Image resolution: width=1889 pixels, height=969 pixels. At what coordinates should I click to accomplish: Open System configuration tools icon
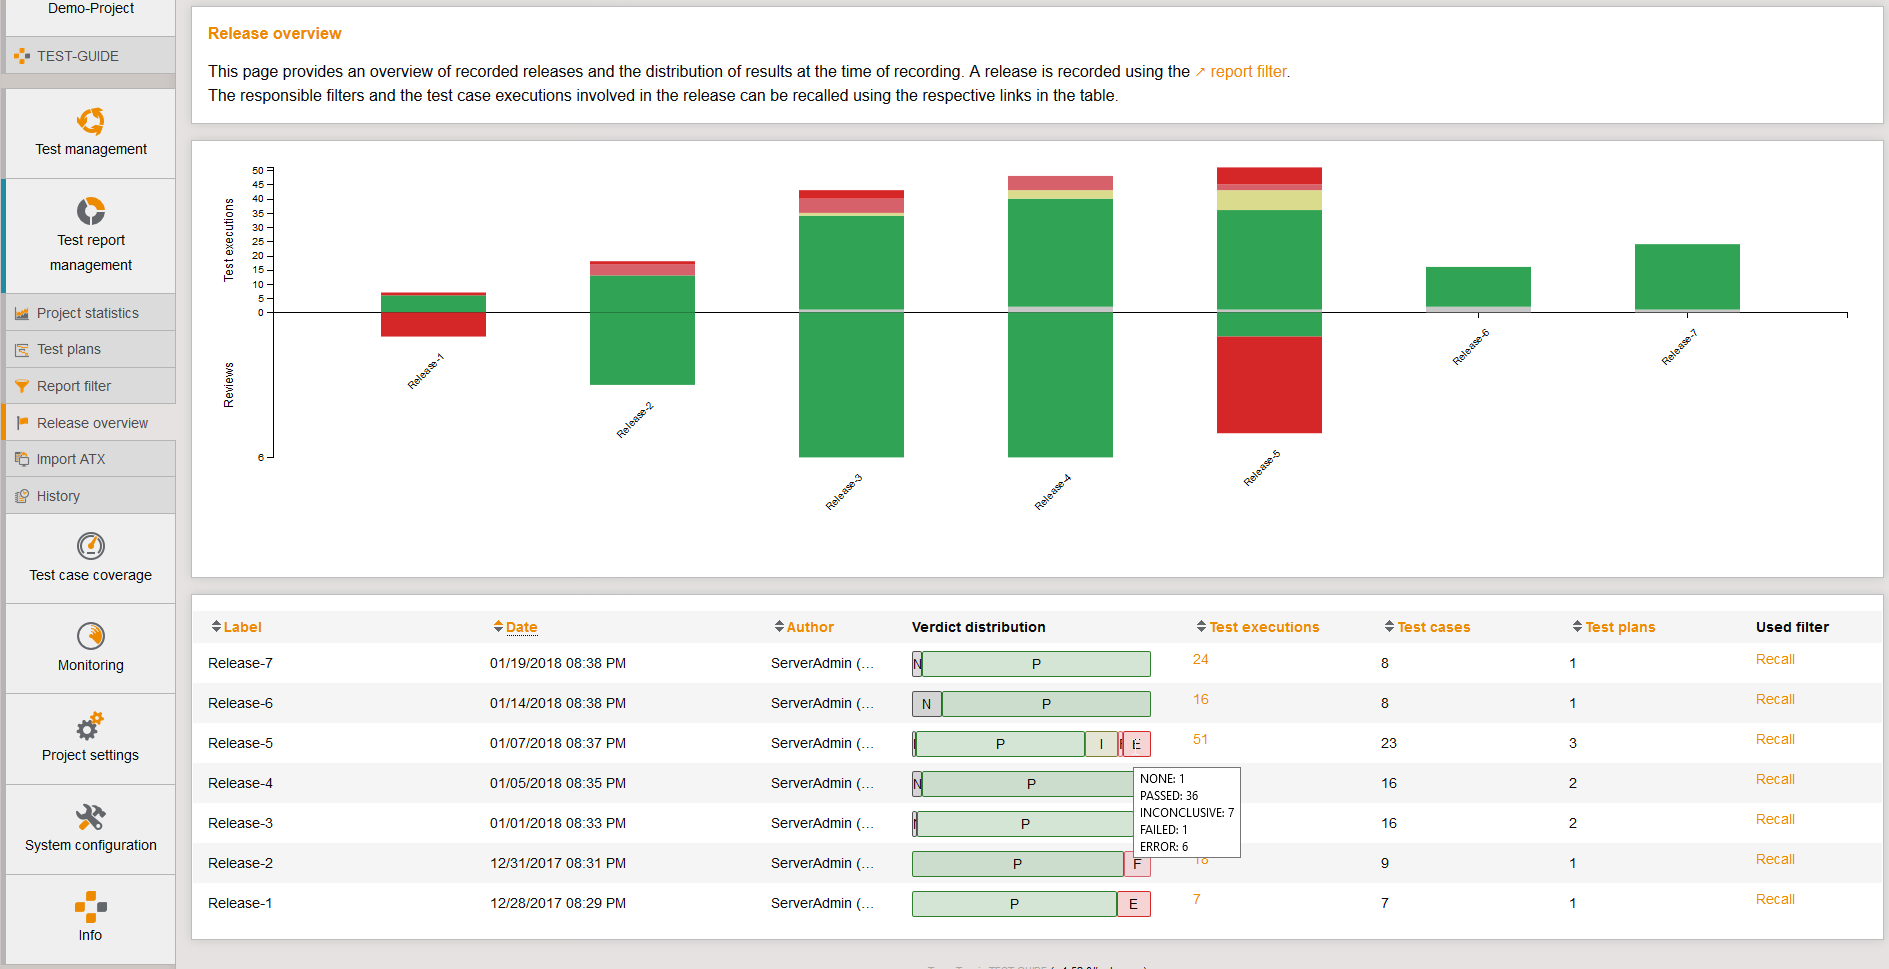click(91, 817)
